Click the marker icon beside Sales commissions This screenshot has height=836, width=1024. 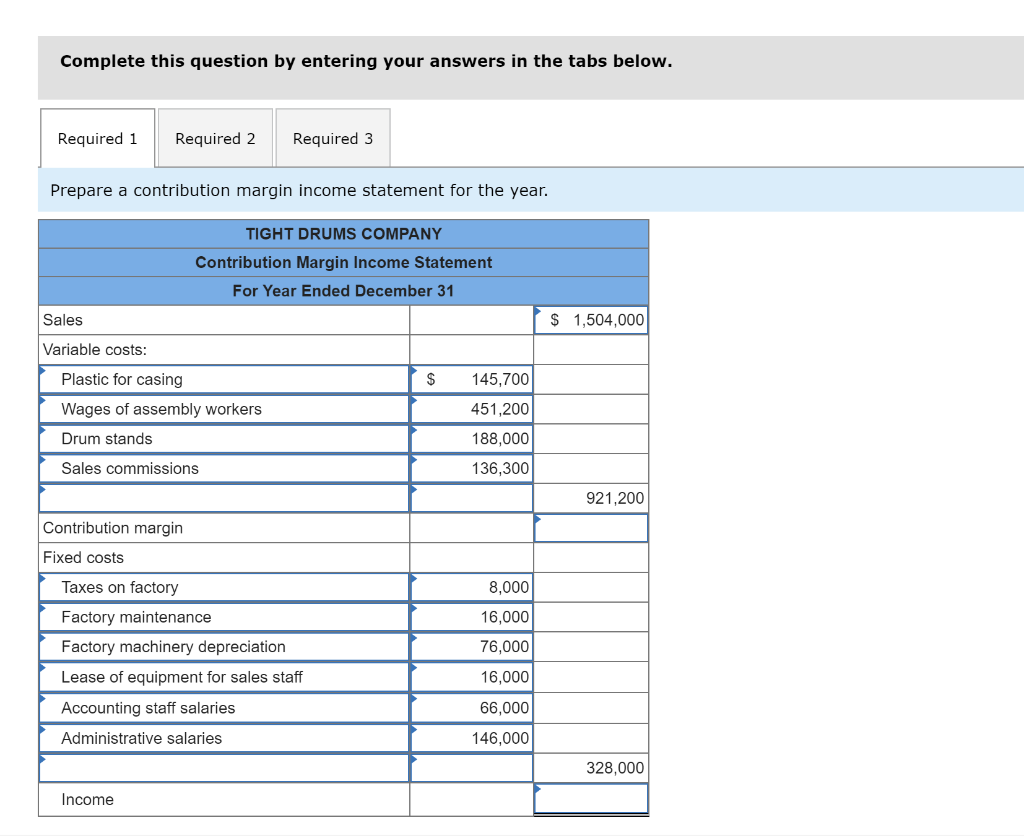(x=42, y=462)
